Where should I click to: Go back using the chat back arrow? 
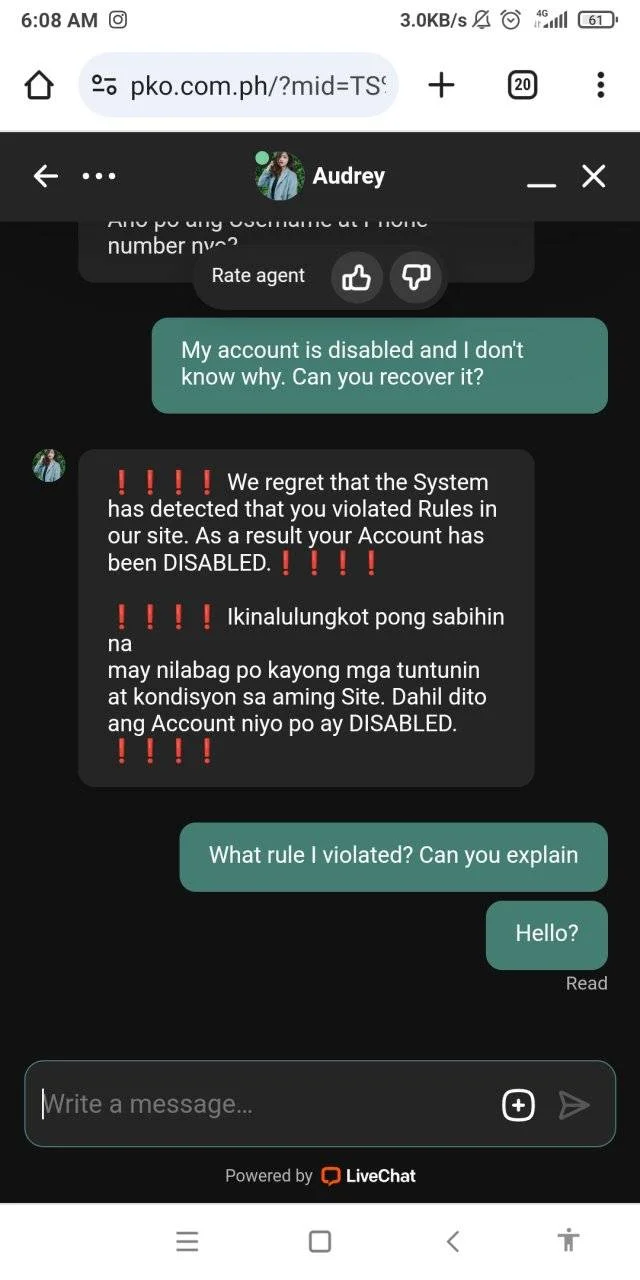click(45, 177)
